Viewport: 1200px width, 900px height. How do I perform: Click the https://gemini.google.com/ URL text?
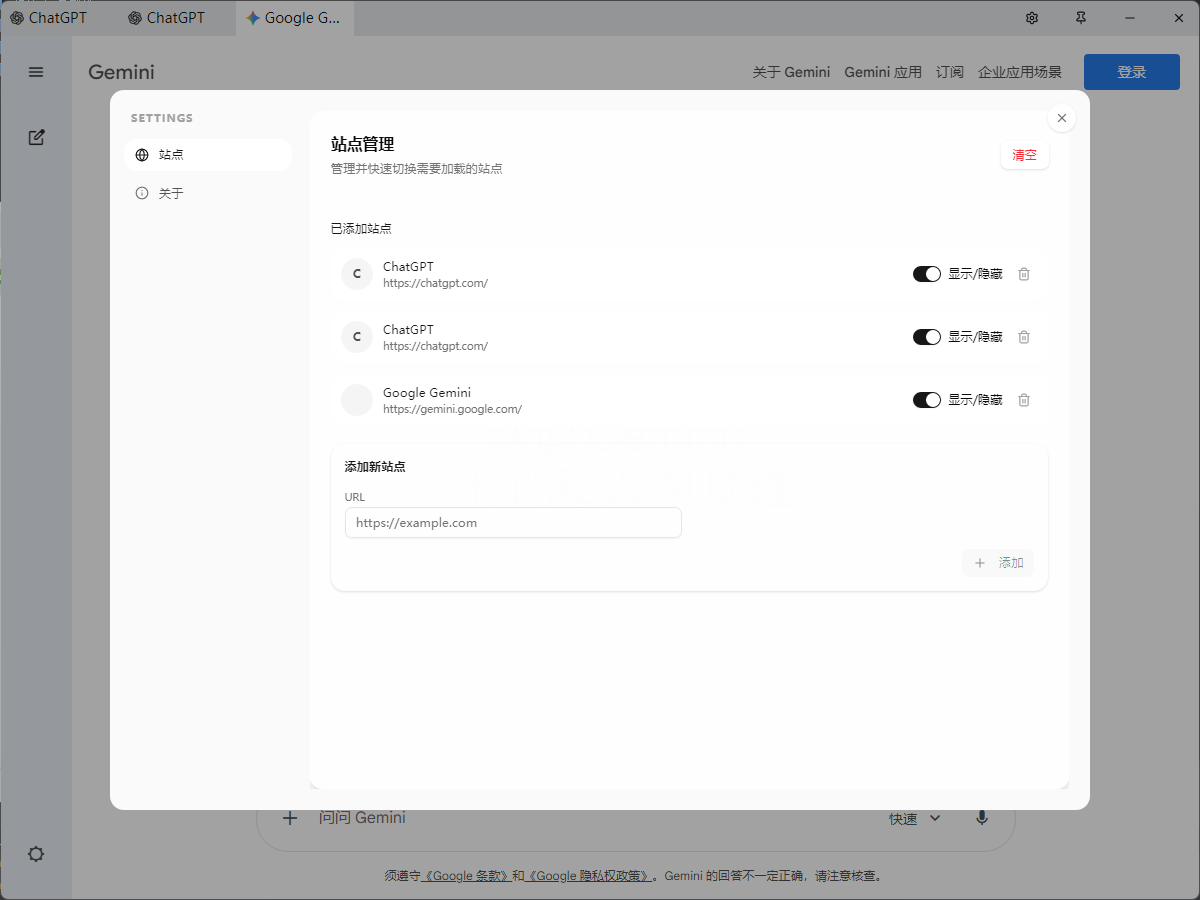452,409
